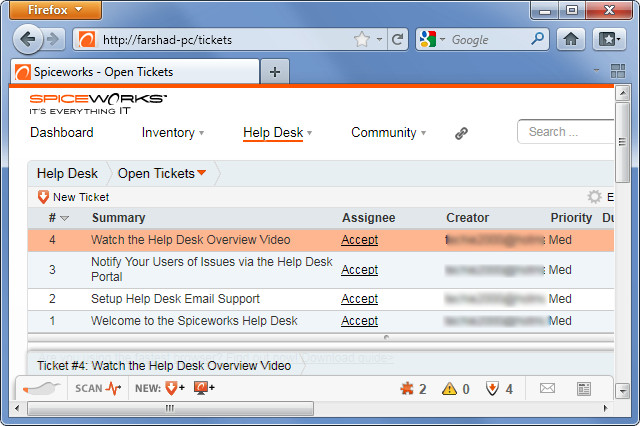Screen dimensions: 640x426
Task: Click the Creator column header
Action: [x=467, y=218]
